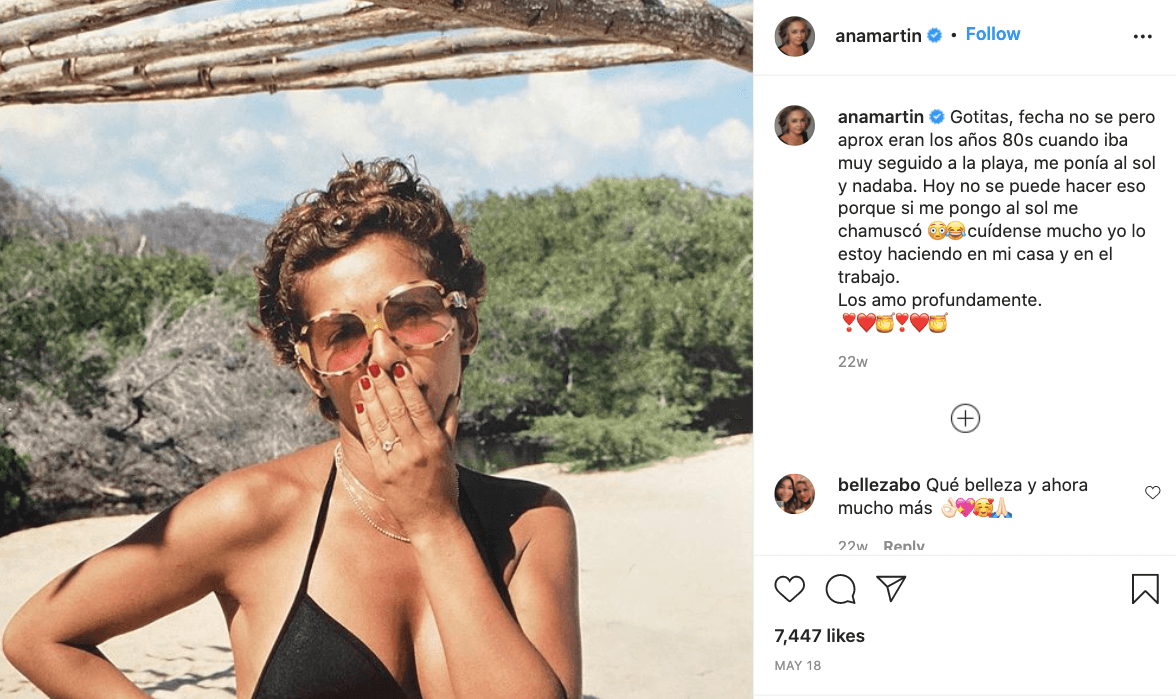Open the three-dot more options menu
Viewport: 1176px width, 699px height.
coord(1143,36)
